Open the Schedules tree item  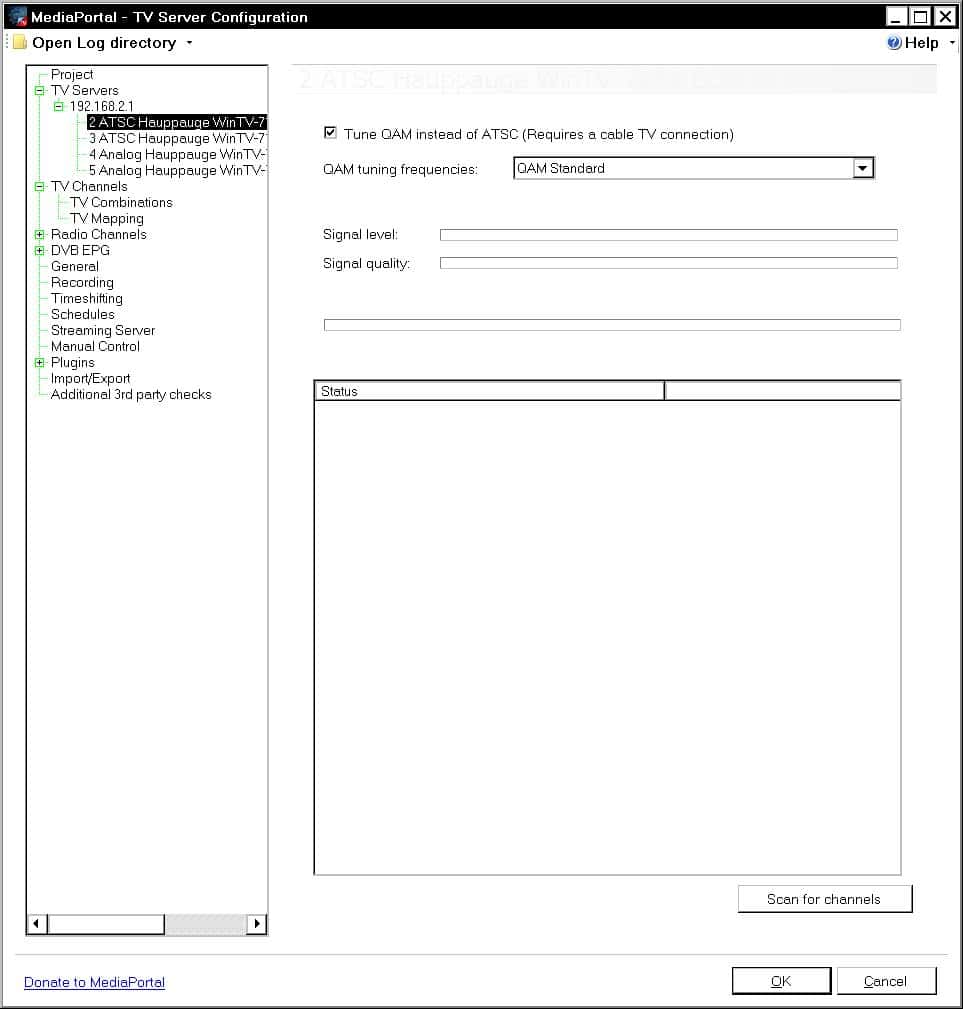[83, 315]
